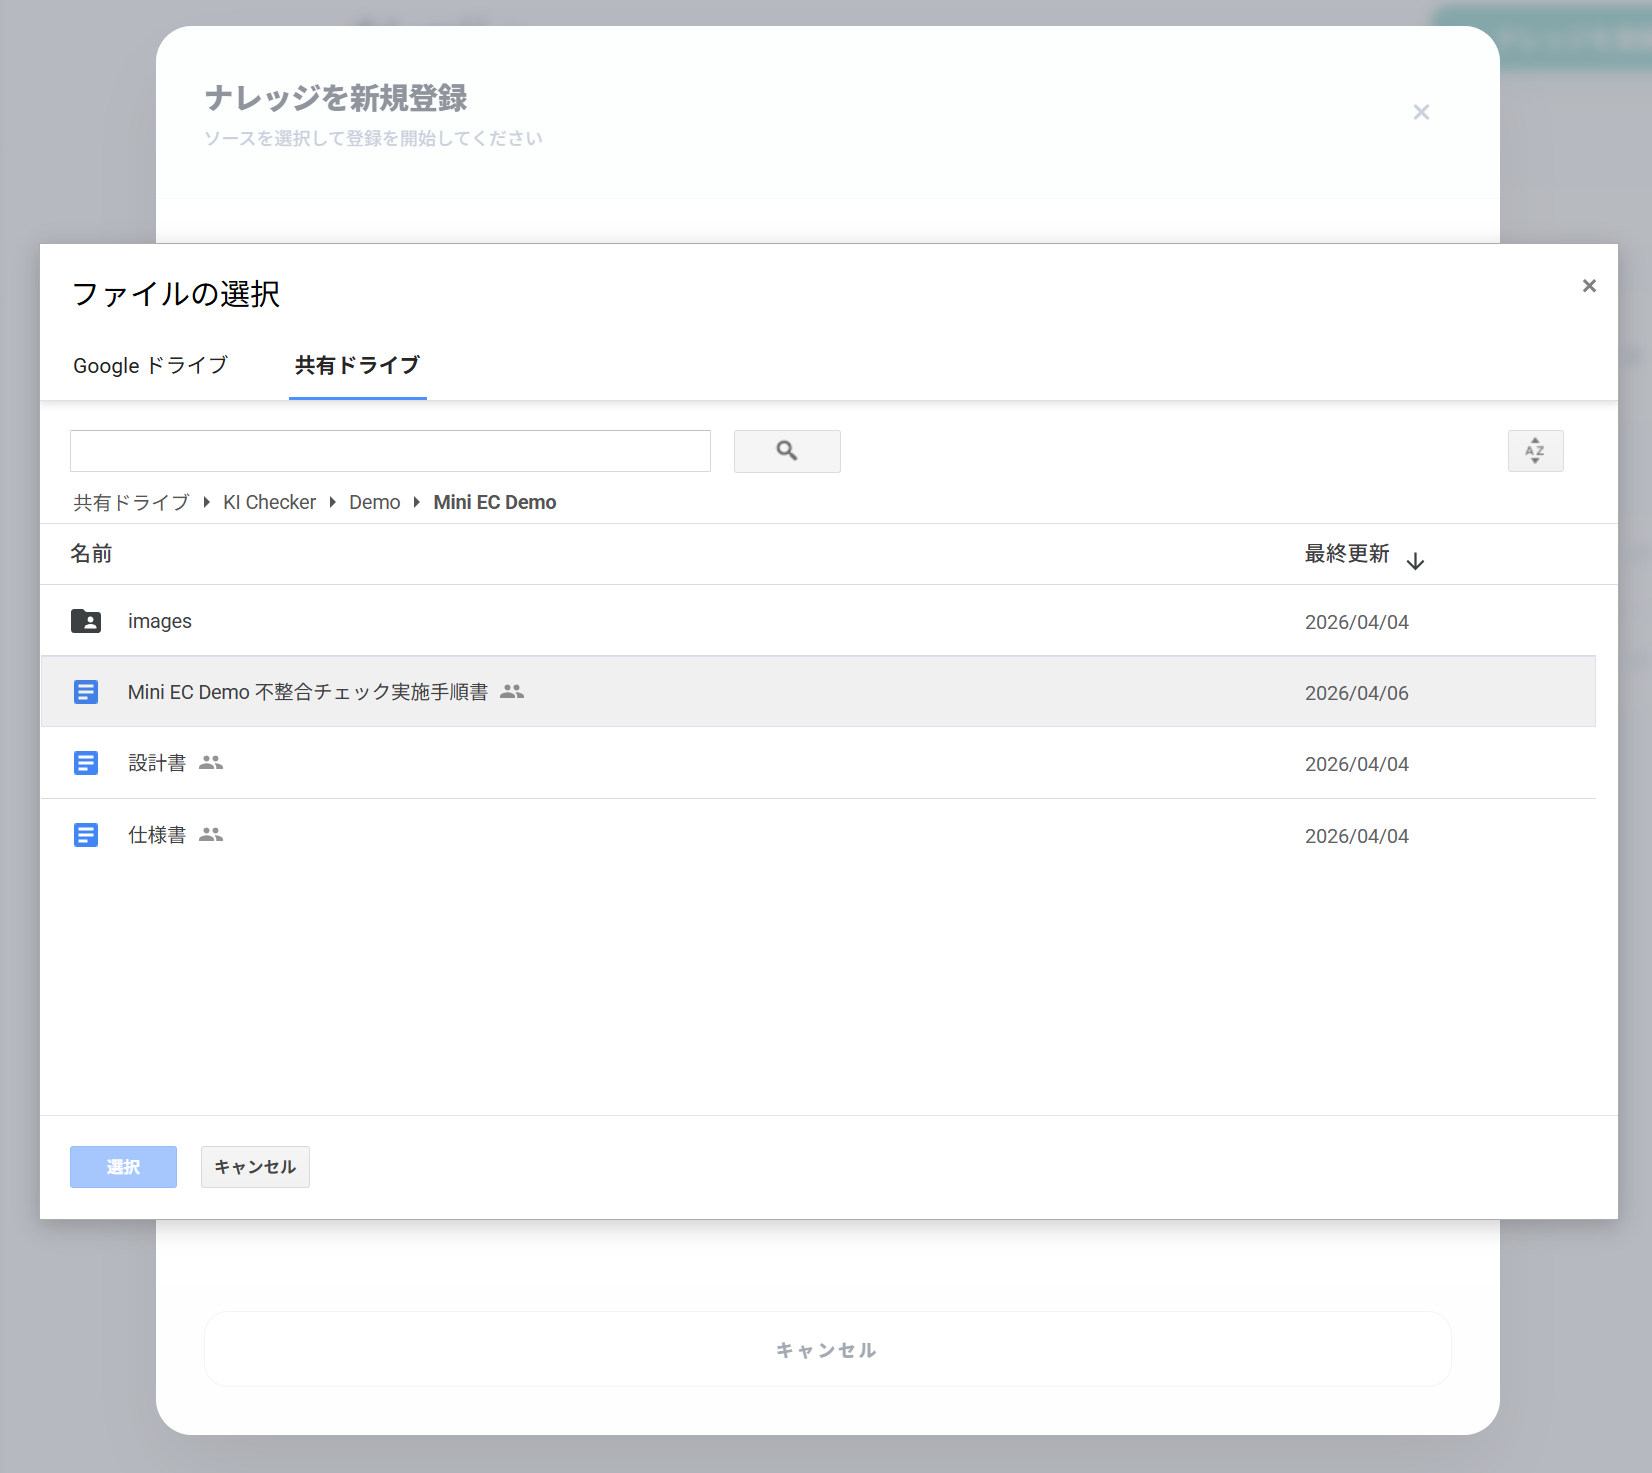Go to Demo folder in breadcrumb

(374, 502)
